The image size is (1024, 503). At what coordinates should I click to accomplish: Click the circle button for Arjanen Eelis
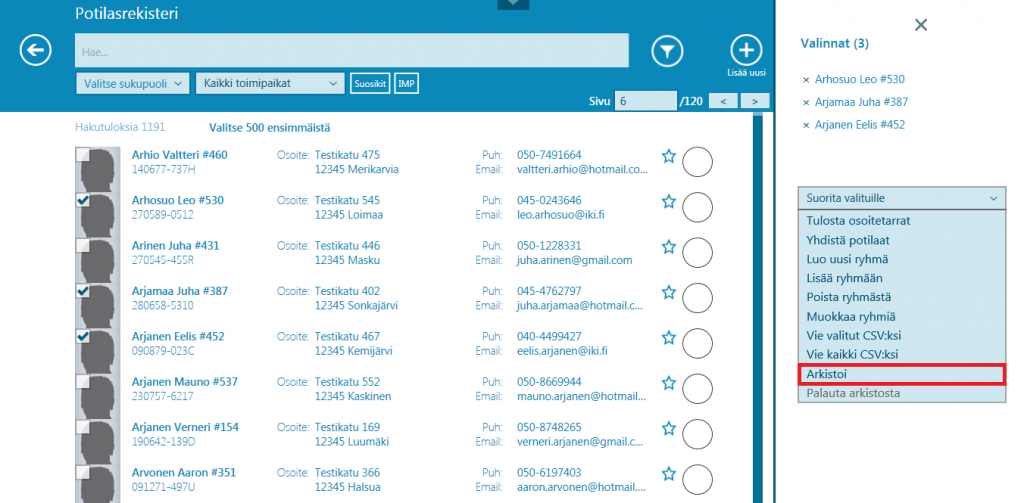[697, 344]
